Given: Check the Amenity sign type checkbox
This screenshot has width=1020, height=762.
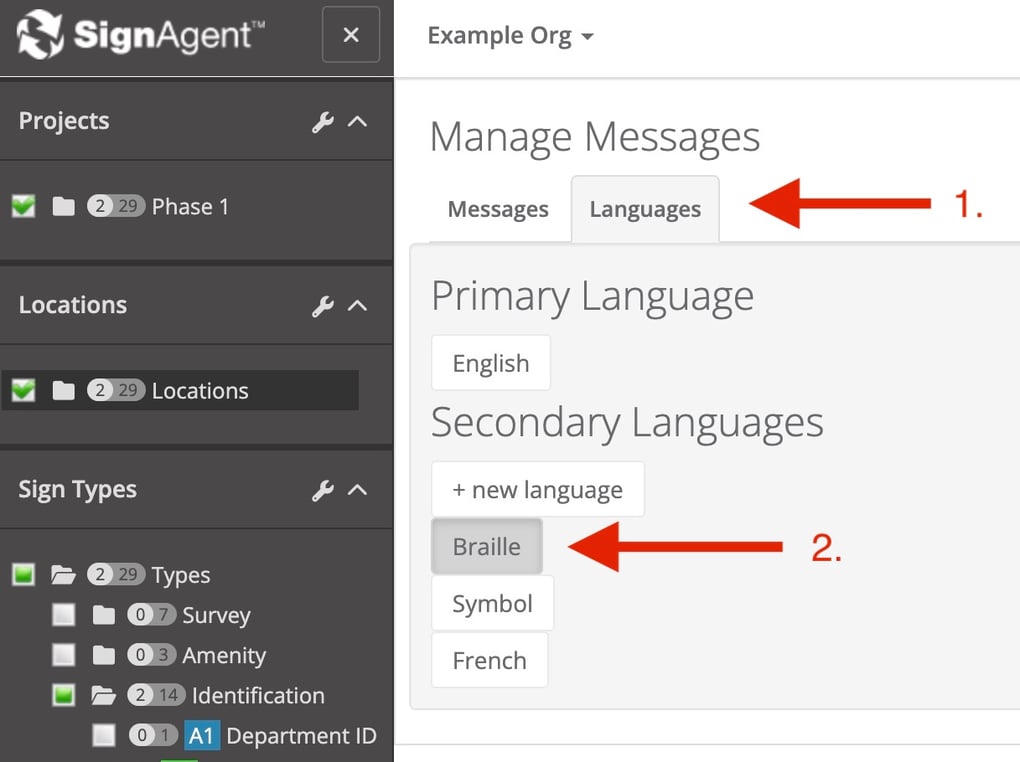Looking at the screenshot, I should pyautogui.click(x=64, y=656).
